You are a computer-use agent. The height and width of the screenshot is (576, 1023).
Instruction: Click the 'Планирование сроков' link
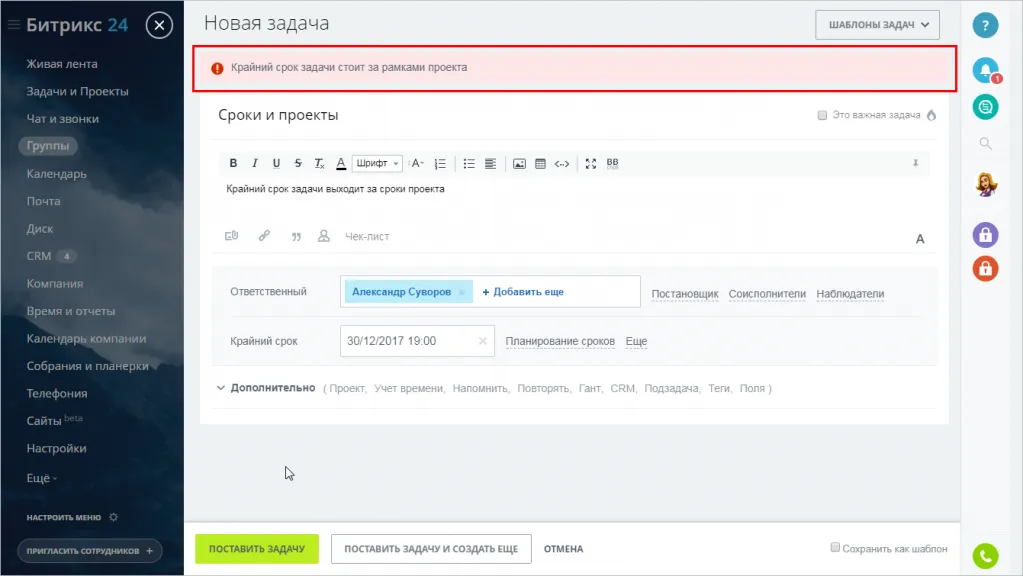tap(560, 341)
